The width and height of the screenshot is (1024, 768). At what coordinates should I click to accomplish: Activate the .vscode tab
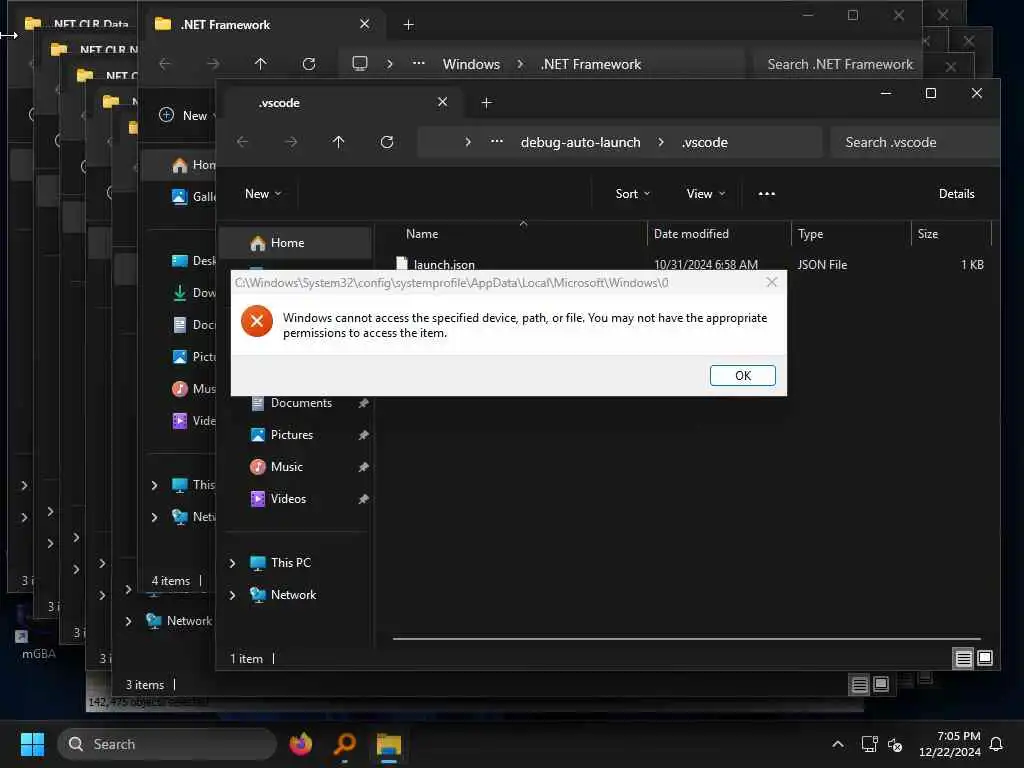click(340, 103)
